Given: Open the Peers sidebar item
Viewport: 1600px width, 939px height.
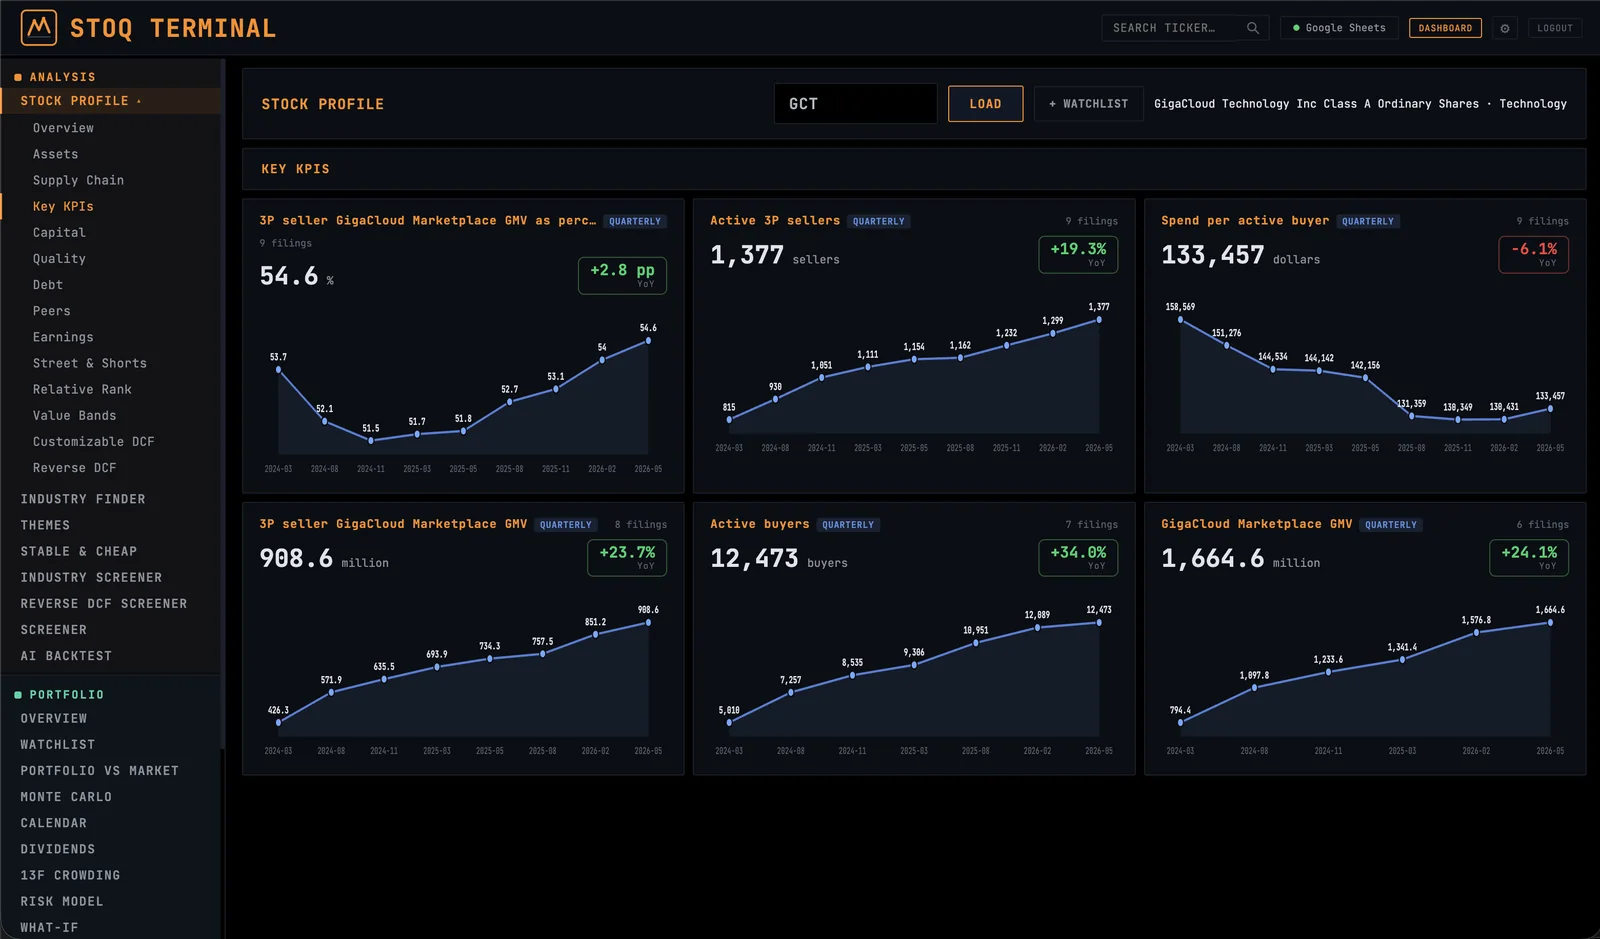Looking at the screenshot, I should pos(52,311).
